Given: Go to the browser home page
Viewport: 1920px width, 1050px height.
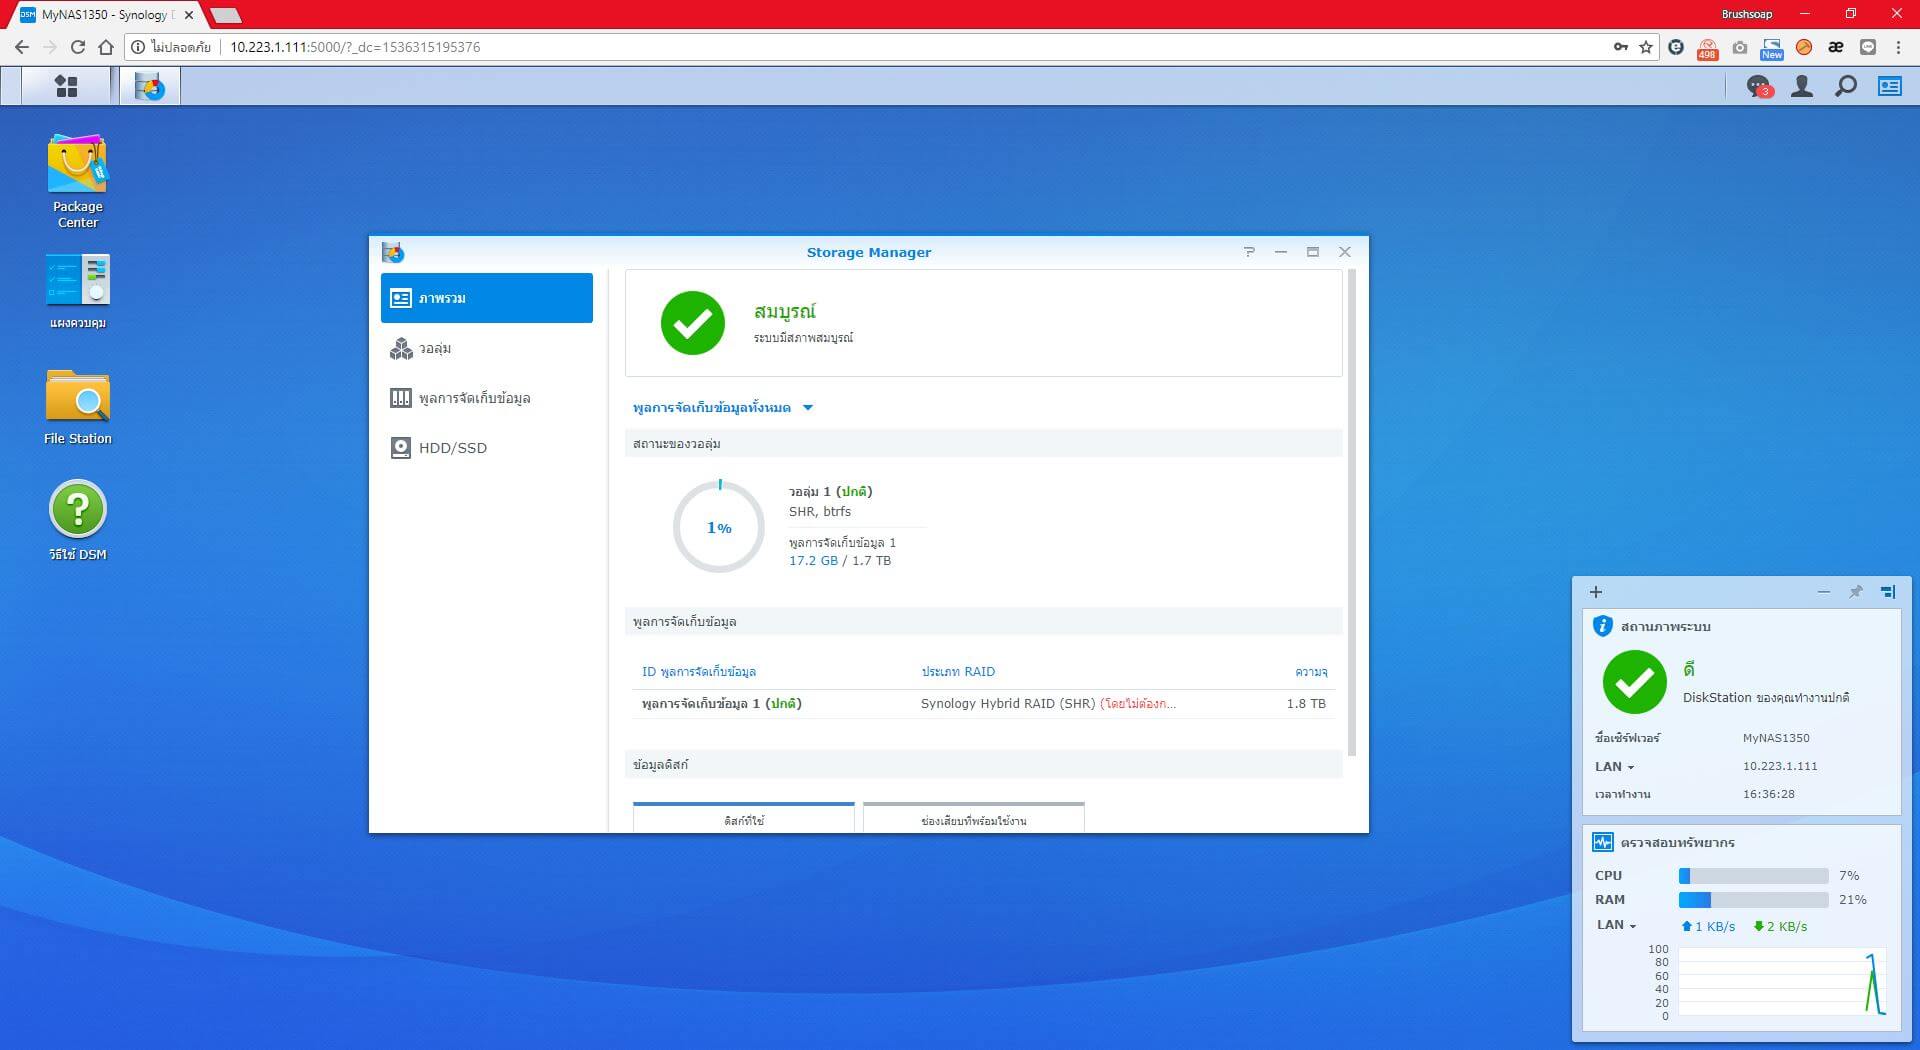Looking at the screenshot, I should pyautogui.click(x=106, y=47).
